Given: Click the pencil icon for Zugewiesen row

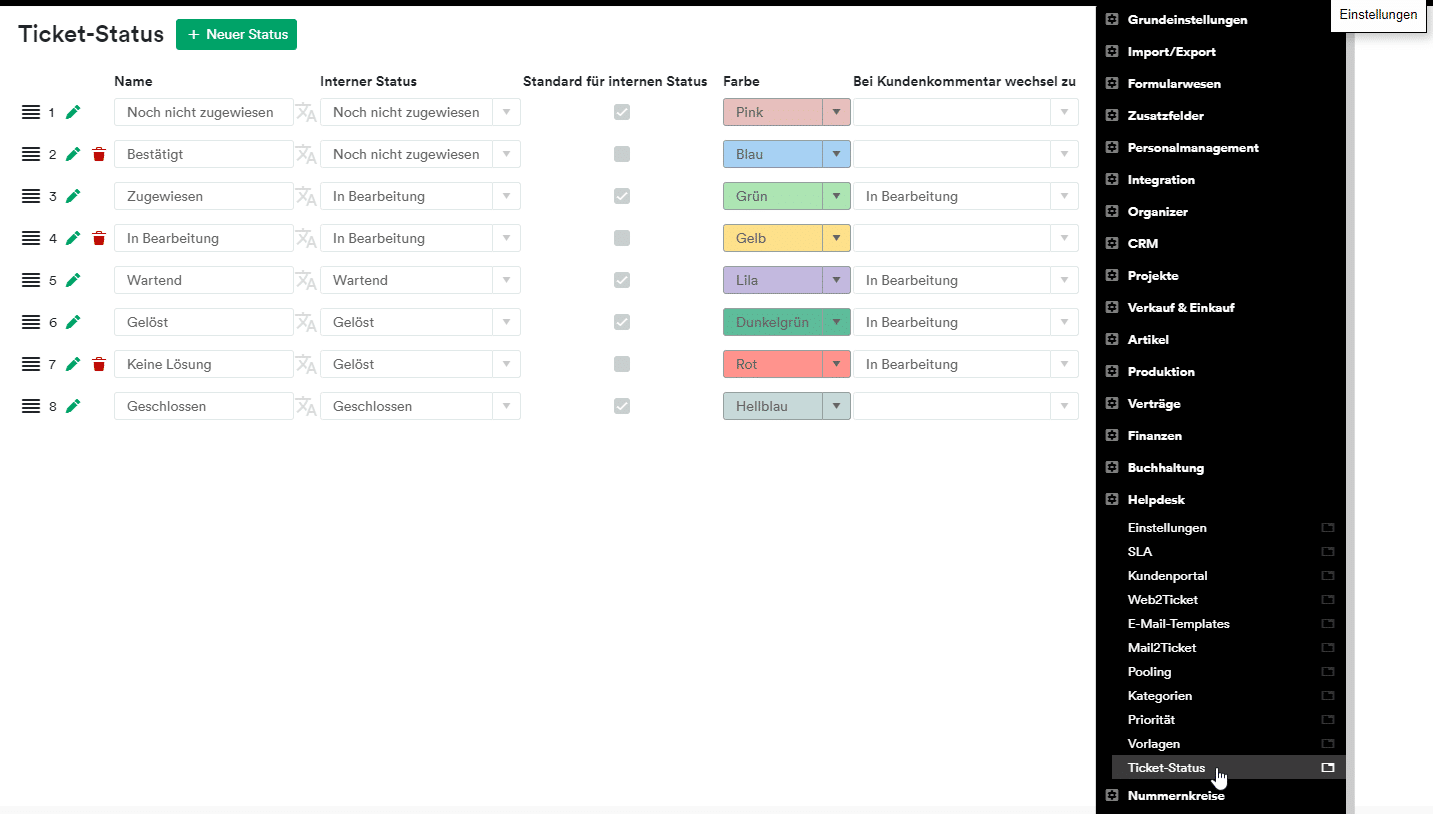Looking at the screenshot, I should 72,196.
